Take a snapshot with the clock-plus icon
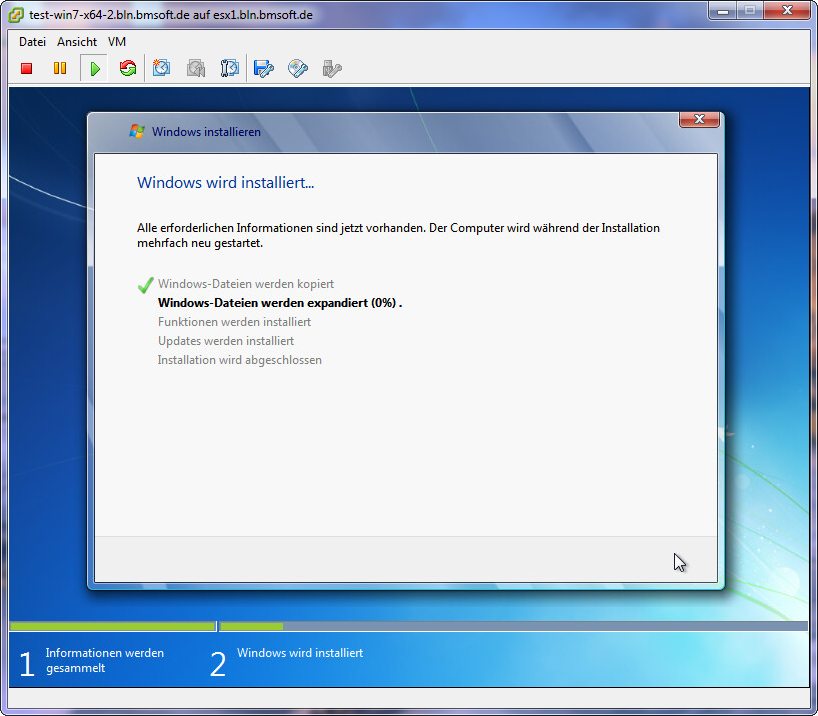The image size is (818, 716). tap(161, 68)
